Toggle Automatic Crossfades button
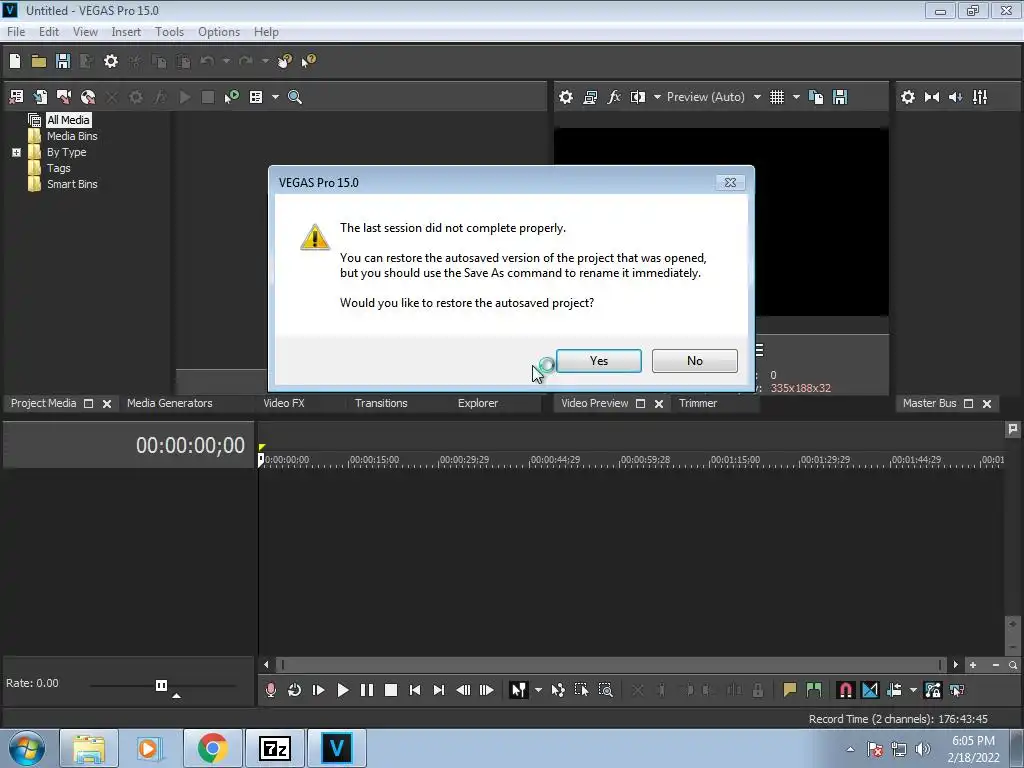 pyautogui.click(x=870, y=690)
